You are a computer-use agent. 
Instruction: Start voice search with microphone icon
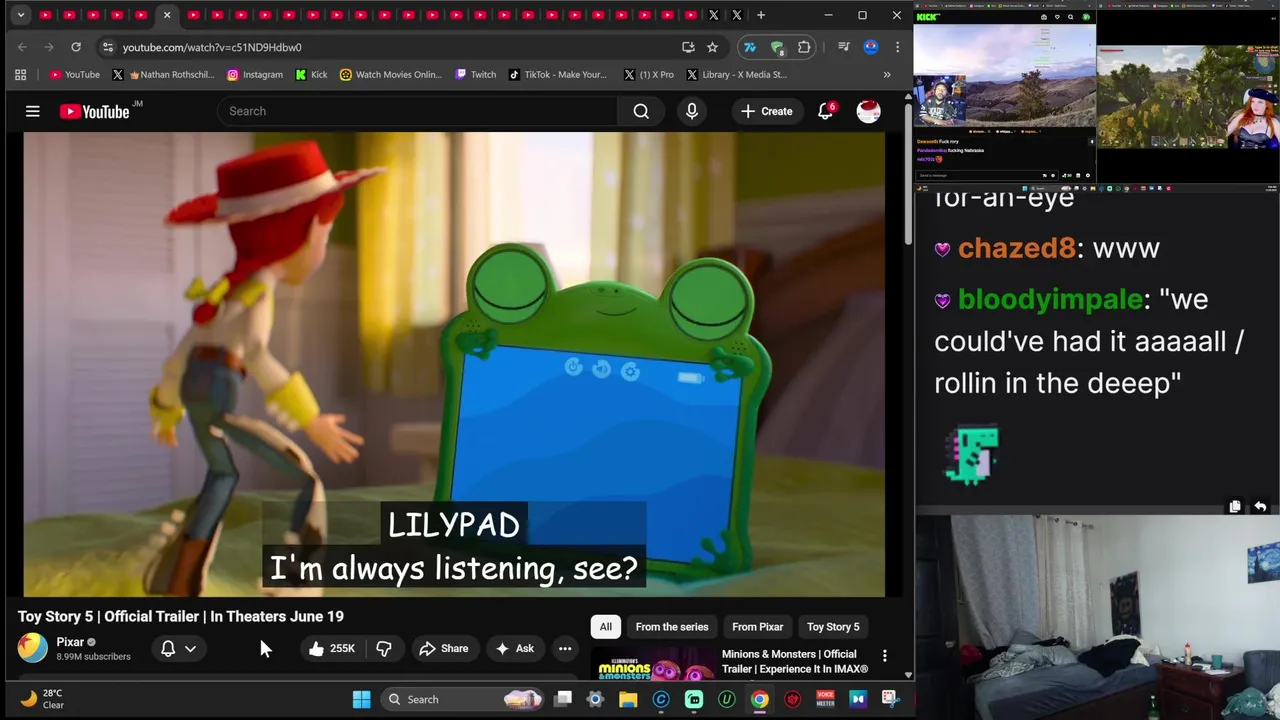[x=691, y=111]
